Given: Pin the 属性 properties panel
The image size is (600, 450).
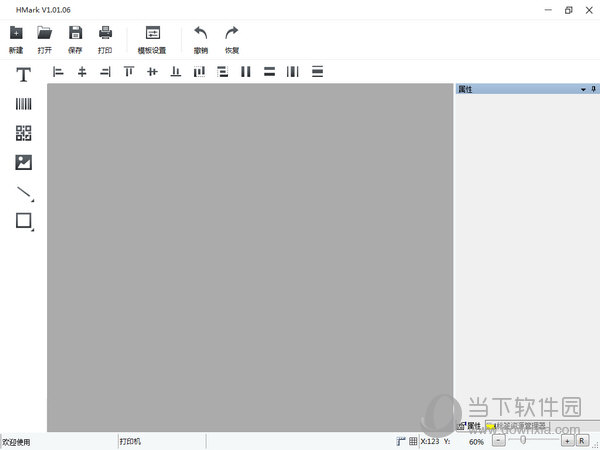Looking at the screenshot, I should [x=593, y=89].
